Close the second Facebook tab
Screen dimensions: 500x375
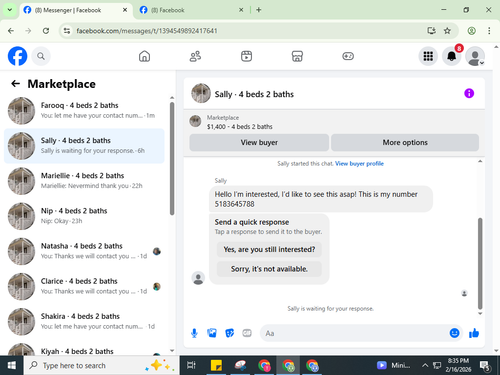pos(241,10)
